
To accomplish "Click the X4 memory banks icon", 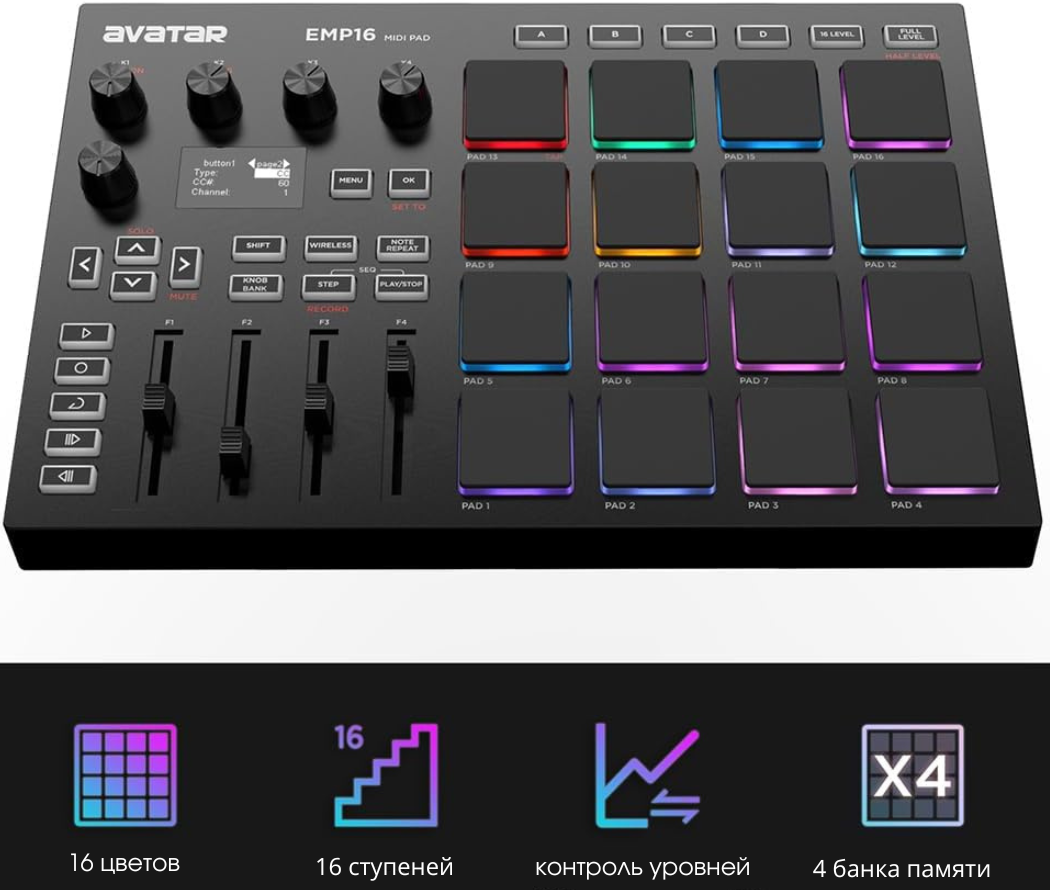I will [912, 775].
